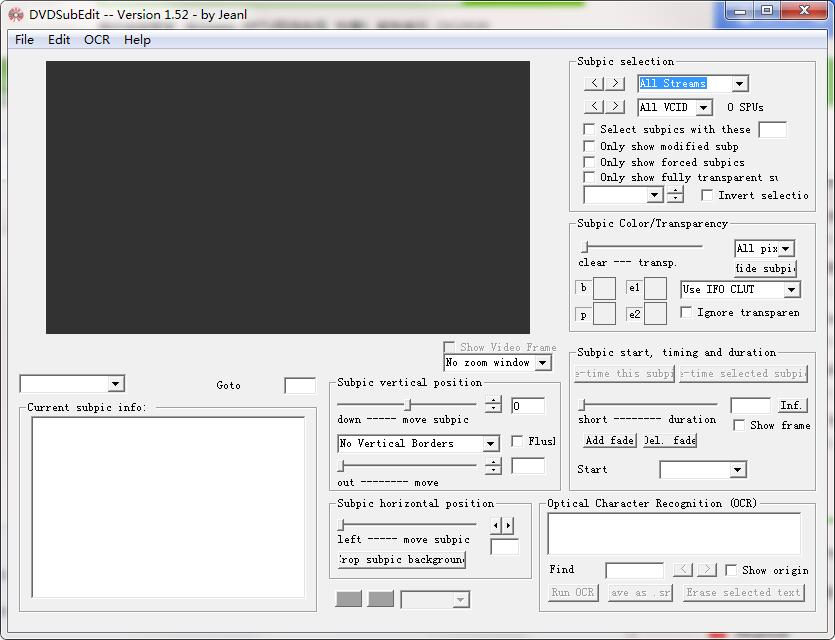The width and height of the screenshot is (835, 640).
Task: Click the b color swatch box
Action: [604, 288]
